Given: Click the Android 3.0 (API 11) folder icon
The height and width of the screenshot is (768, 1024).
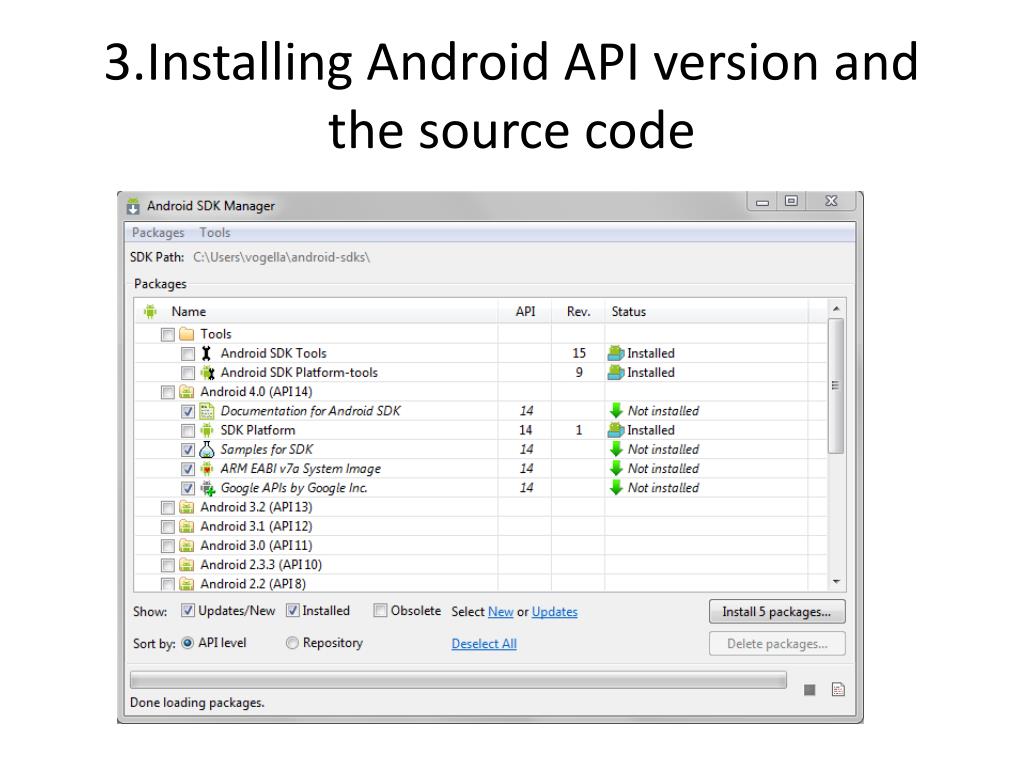Looking at the screenshot, I should pos(187,546).
